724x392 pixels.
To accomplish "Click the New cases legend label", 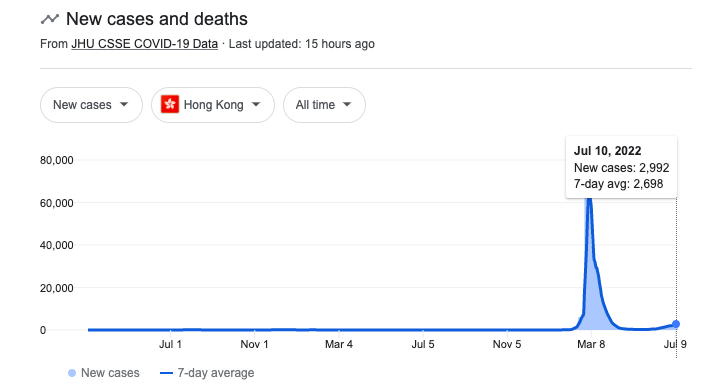I will coord(110,373).
